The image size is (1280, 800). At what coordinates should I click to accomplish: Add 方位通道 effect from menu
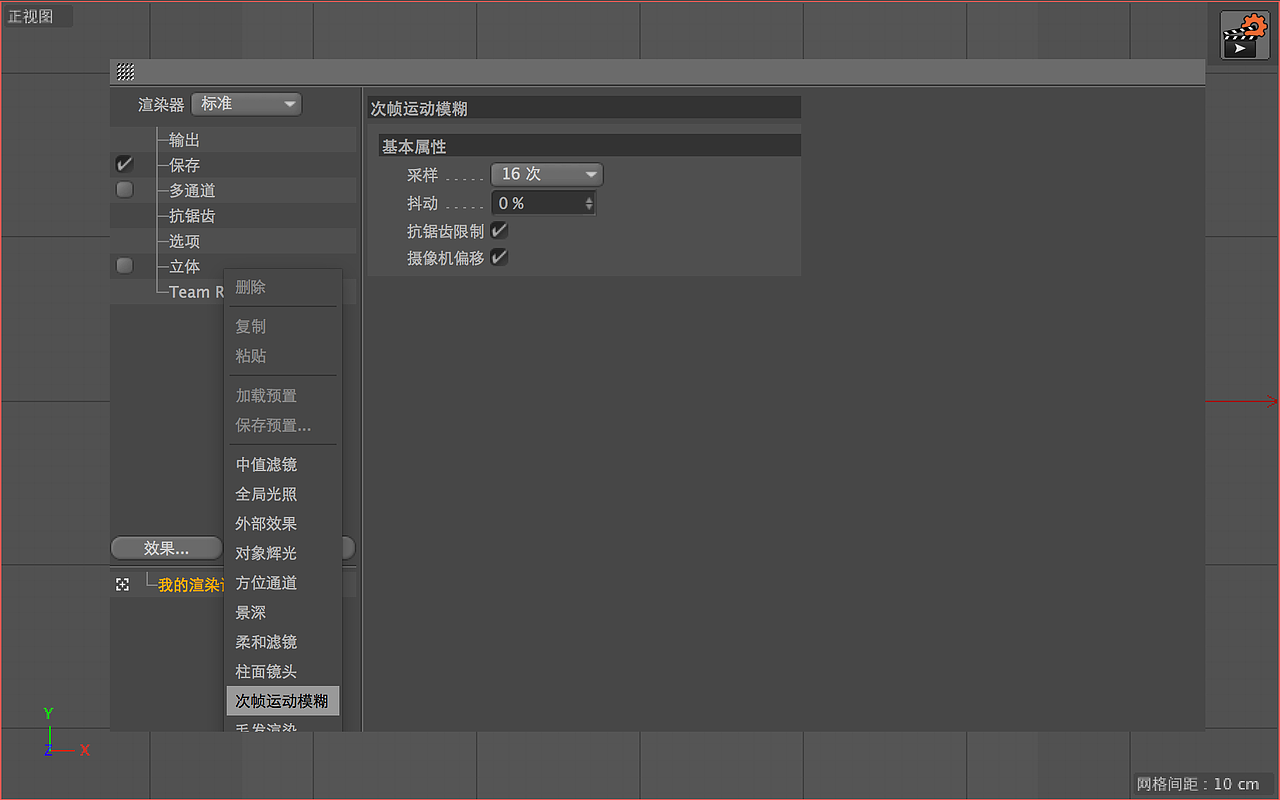(266, 583)
